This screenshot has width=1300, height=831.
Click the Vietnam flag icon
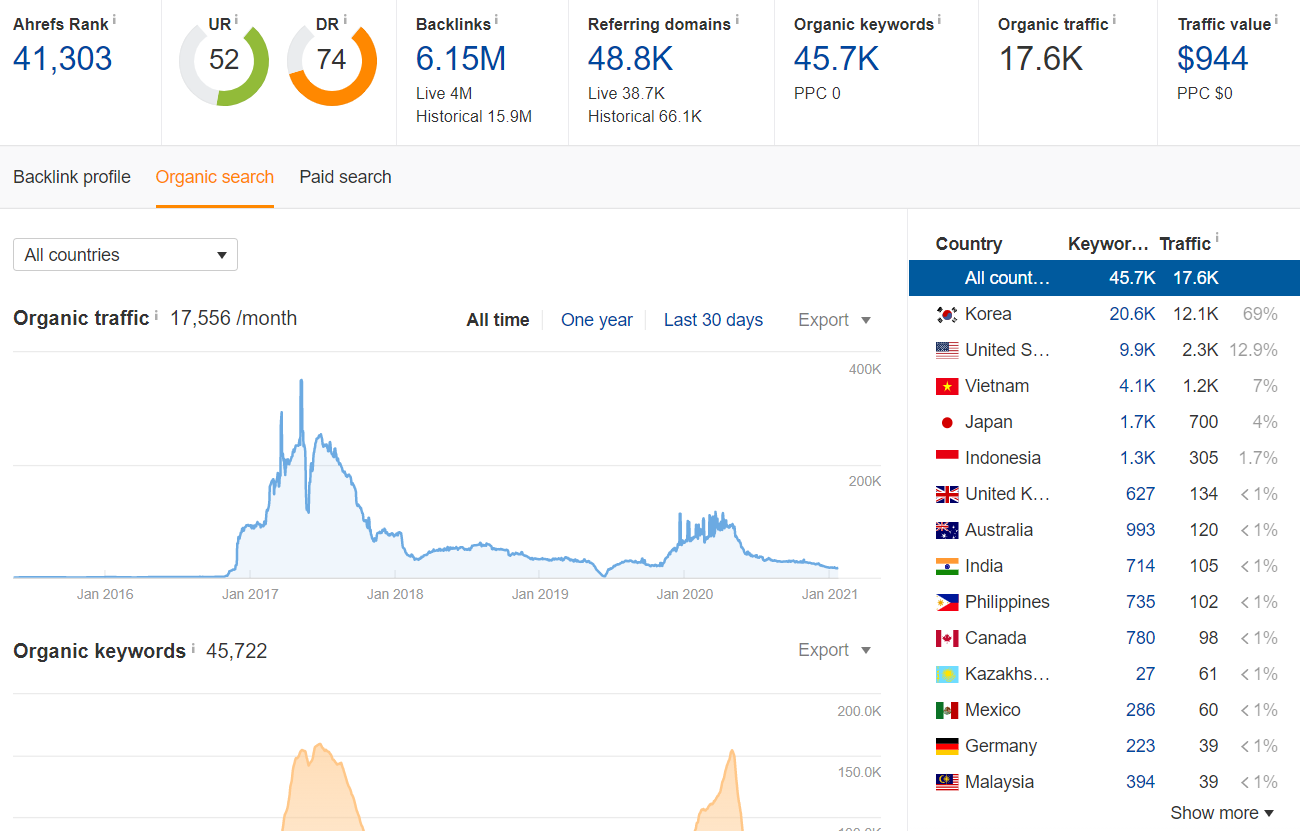pyautogui.click(x=946, y=385)
